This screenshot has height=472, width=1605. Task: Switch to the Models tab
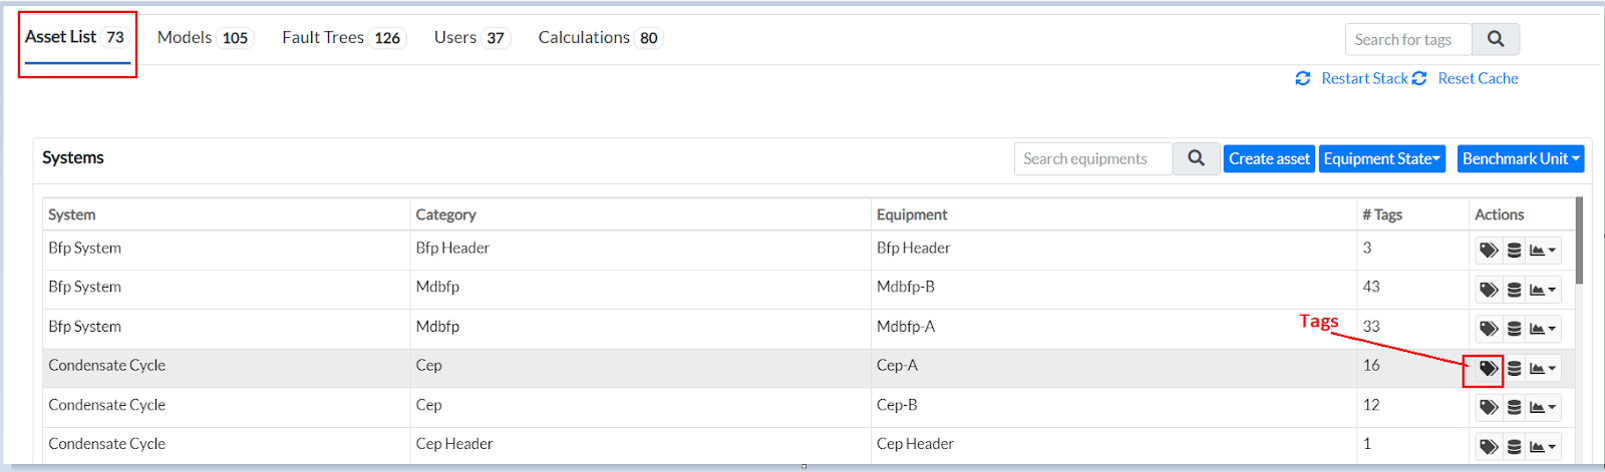(x=204, y=38)
